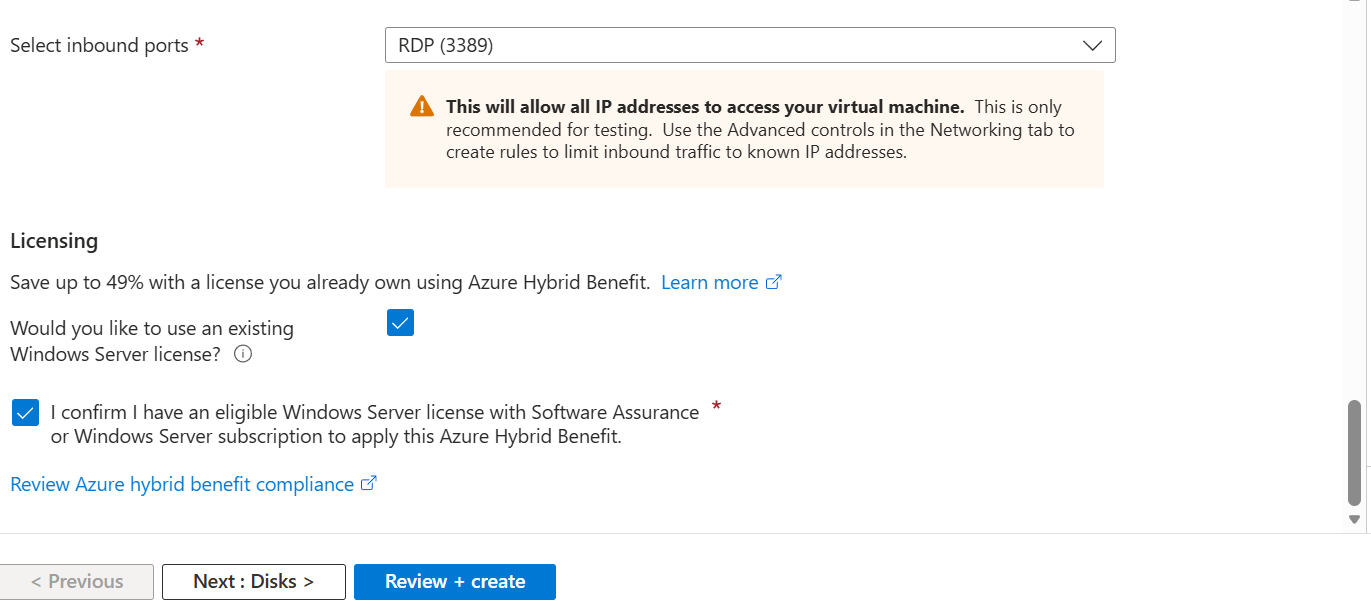Click the Licensing section heading
Image resolution: width=1371 pixels, height=612 pixels.
click(x=54, y=241)
